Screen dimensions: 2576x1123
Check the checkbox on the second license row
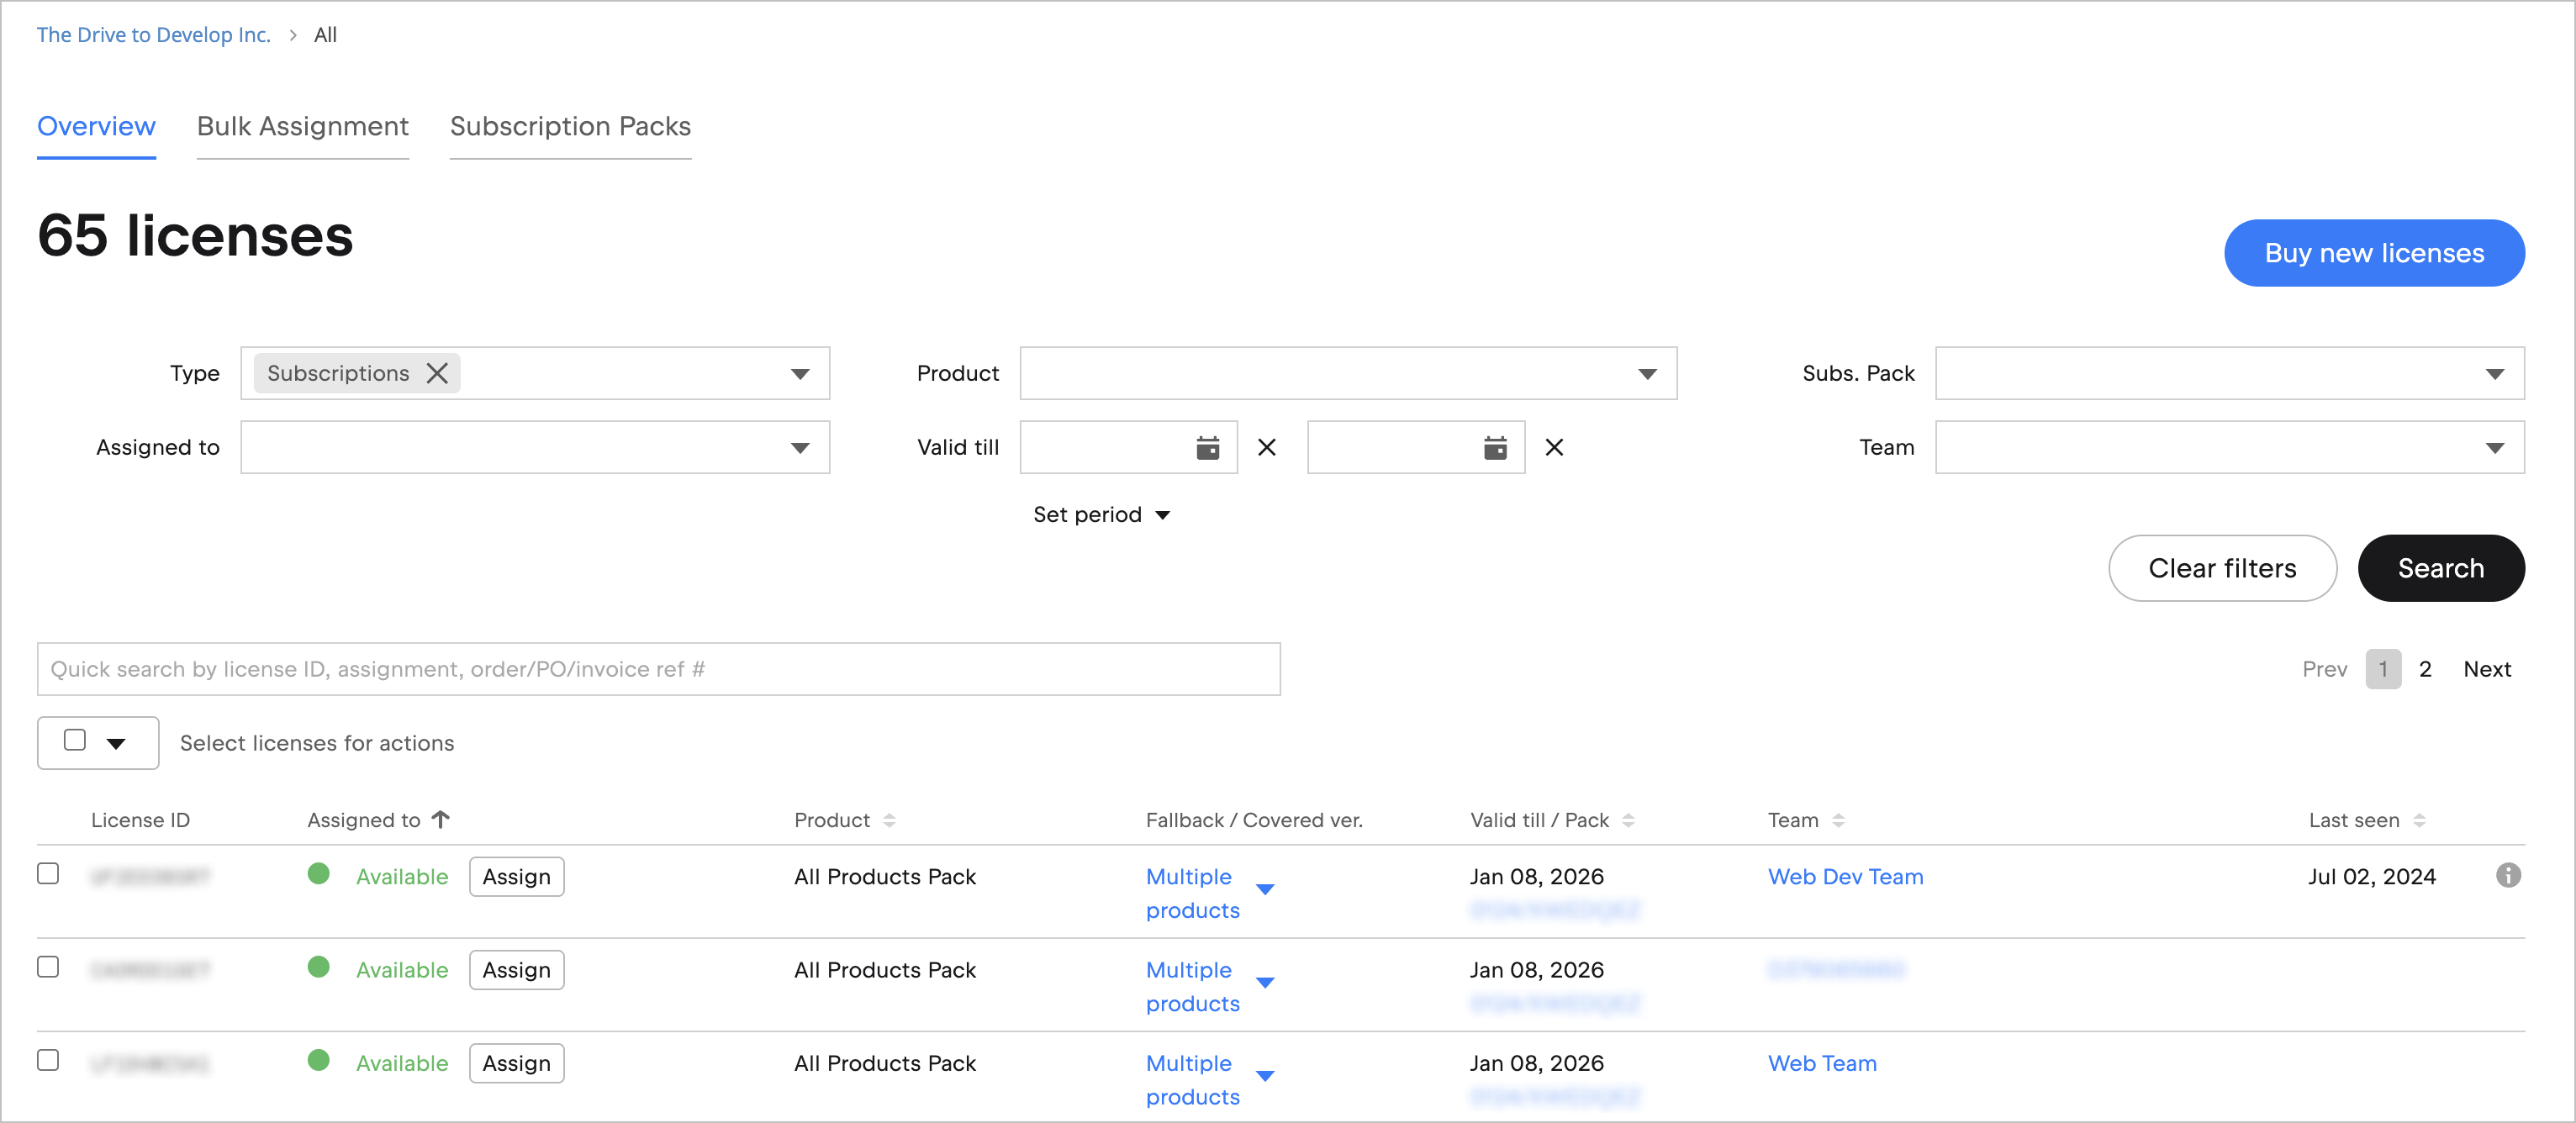point(47,966)
